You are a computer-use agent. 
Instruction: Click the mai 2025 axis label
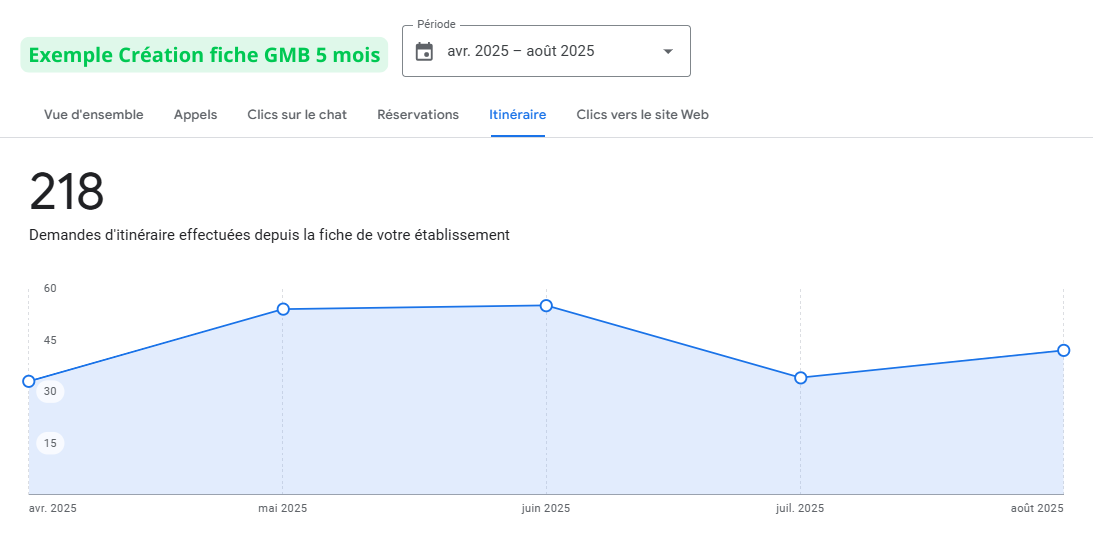283,508
